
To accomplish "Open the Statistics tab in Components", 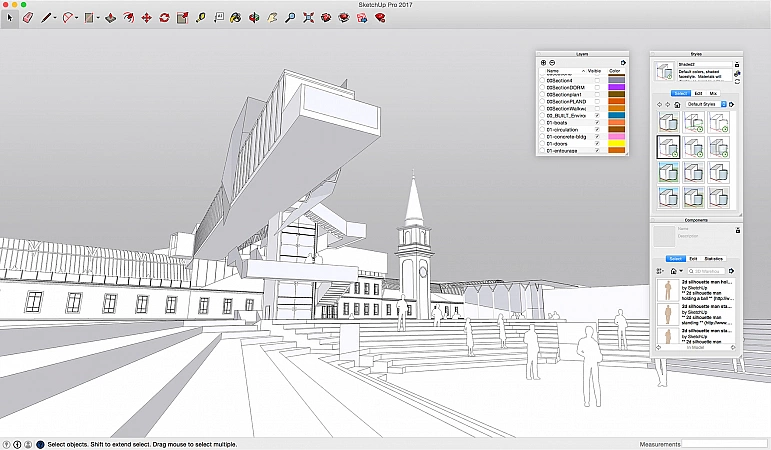I will click(x=713, y=258).
